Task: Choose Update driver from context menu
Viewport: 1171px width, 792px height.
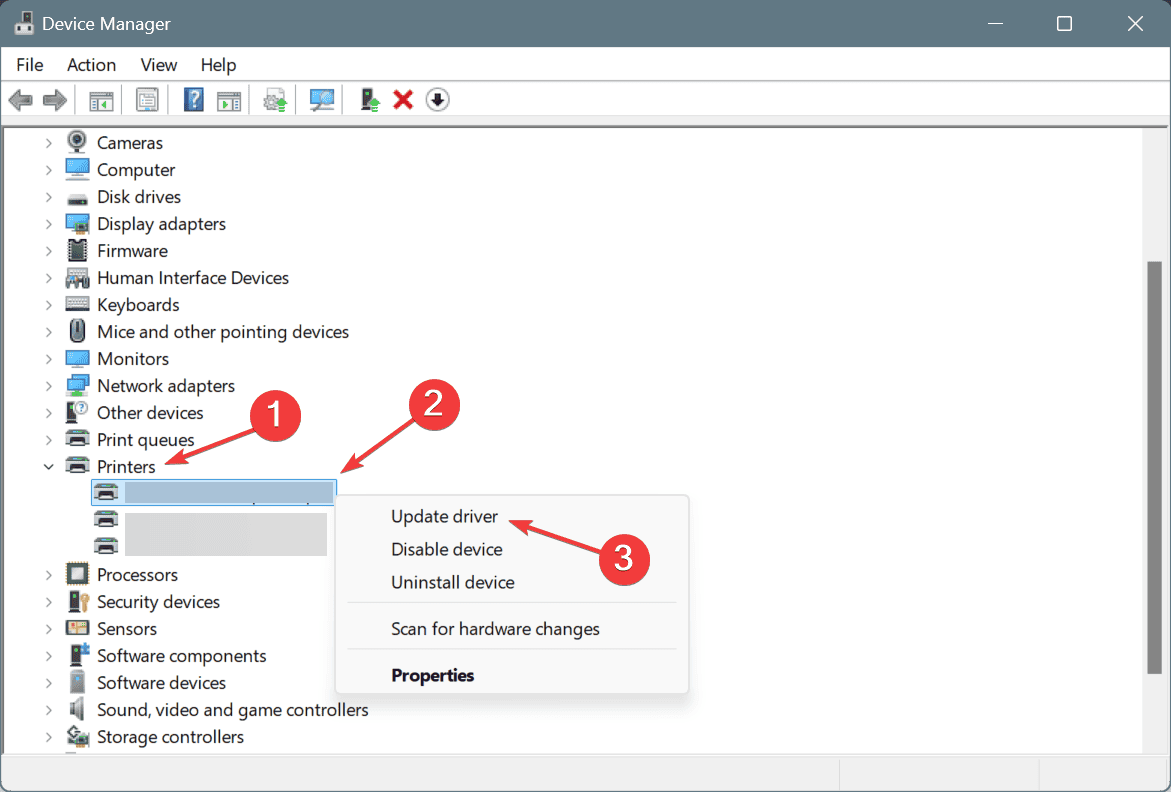Action: click(x=444, y=517)
